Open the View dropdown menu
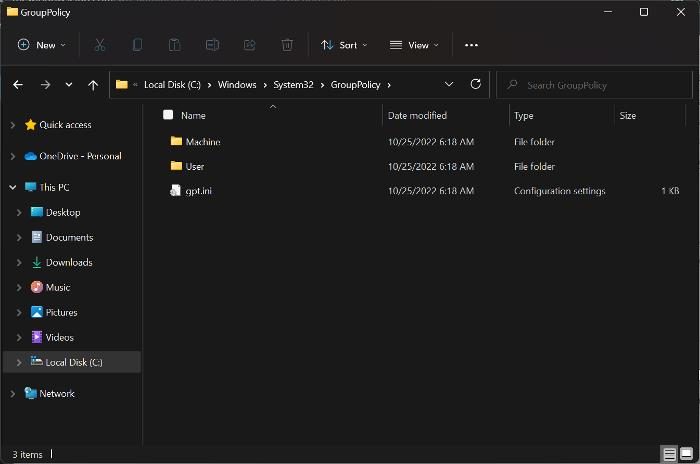The height and width of the screenshot is (464, 700). pyautogui.click(x=414, y=45)
